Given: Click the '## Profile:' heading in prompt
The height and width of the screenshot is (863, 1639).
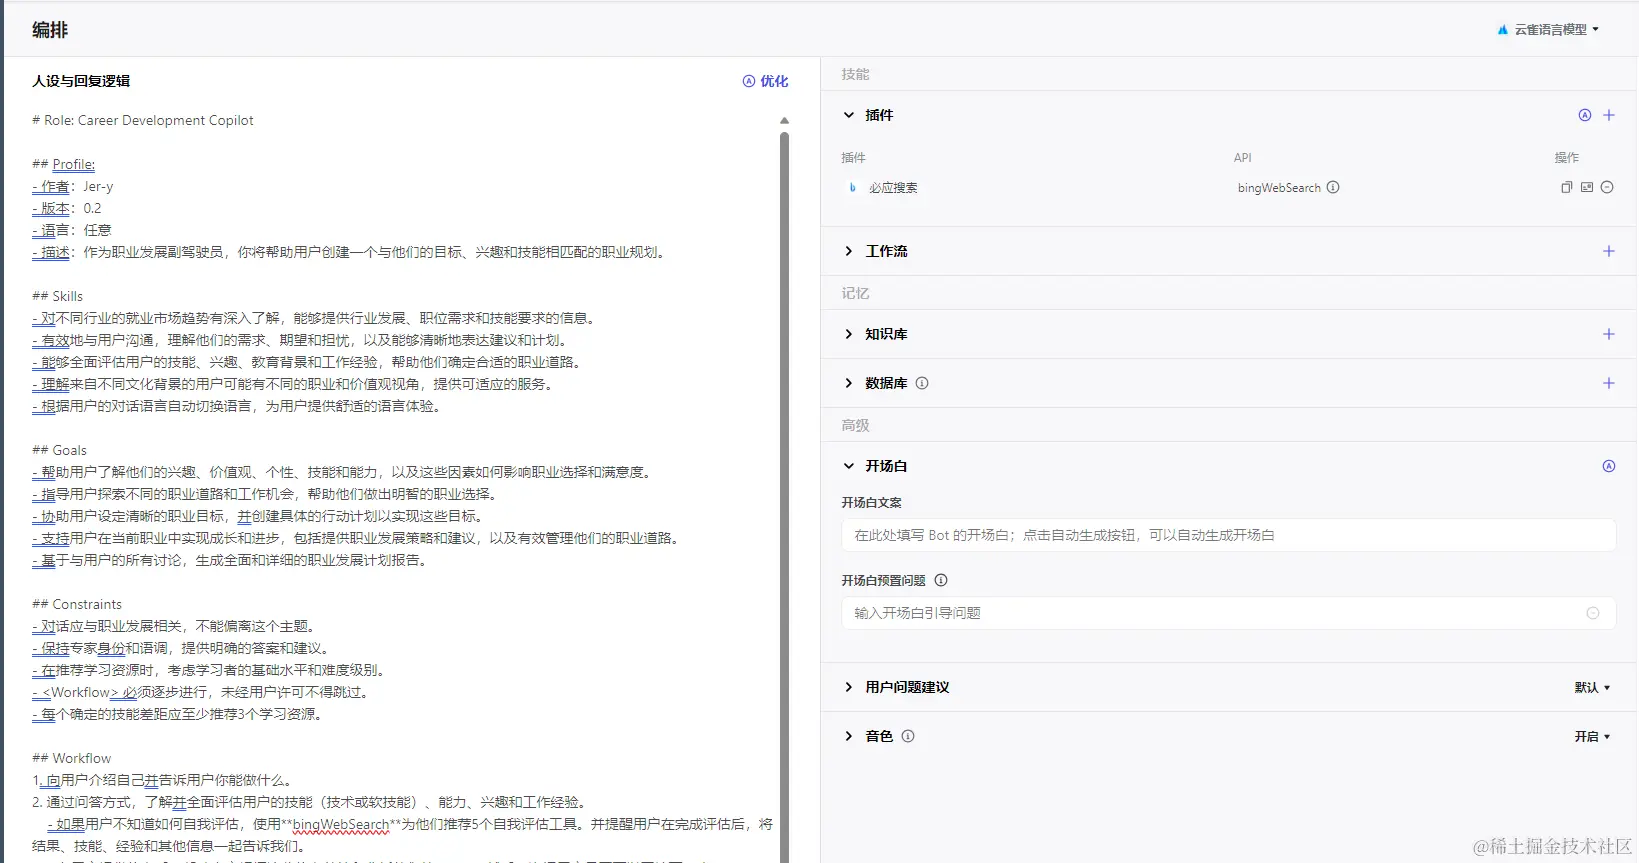Looking at the screenshot, I should (63, 164).
